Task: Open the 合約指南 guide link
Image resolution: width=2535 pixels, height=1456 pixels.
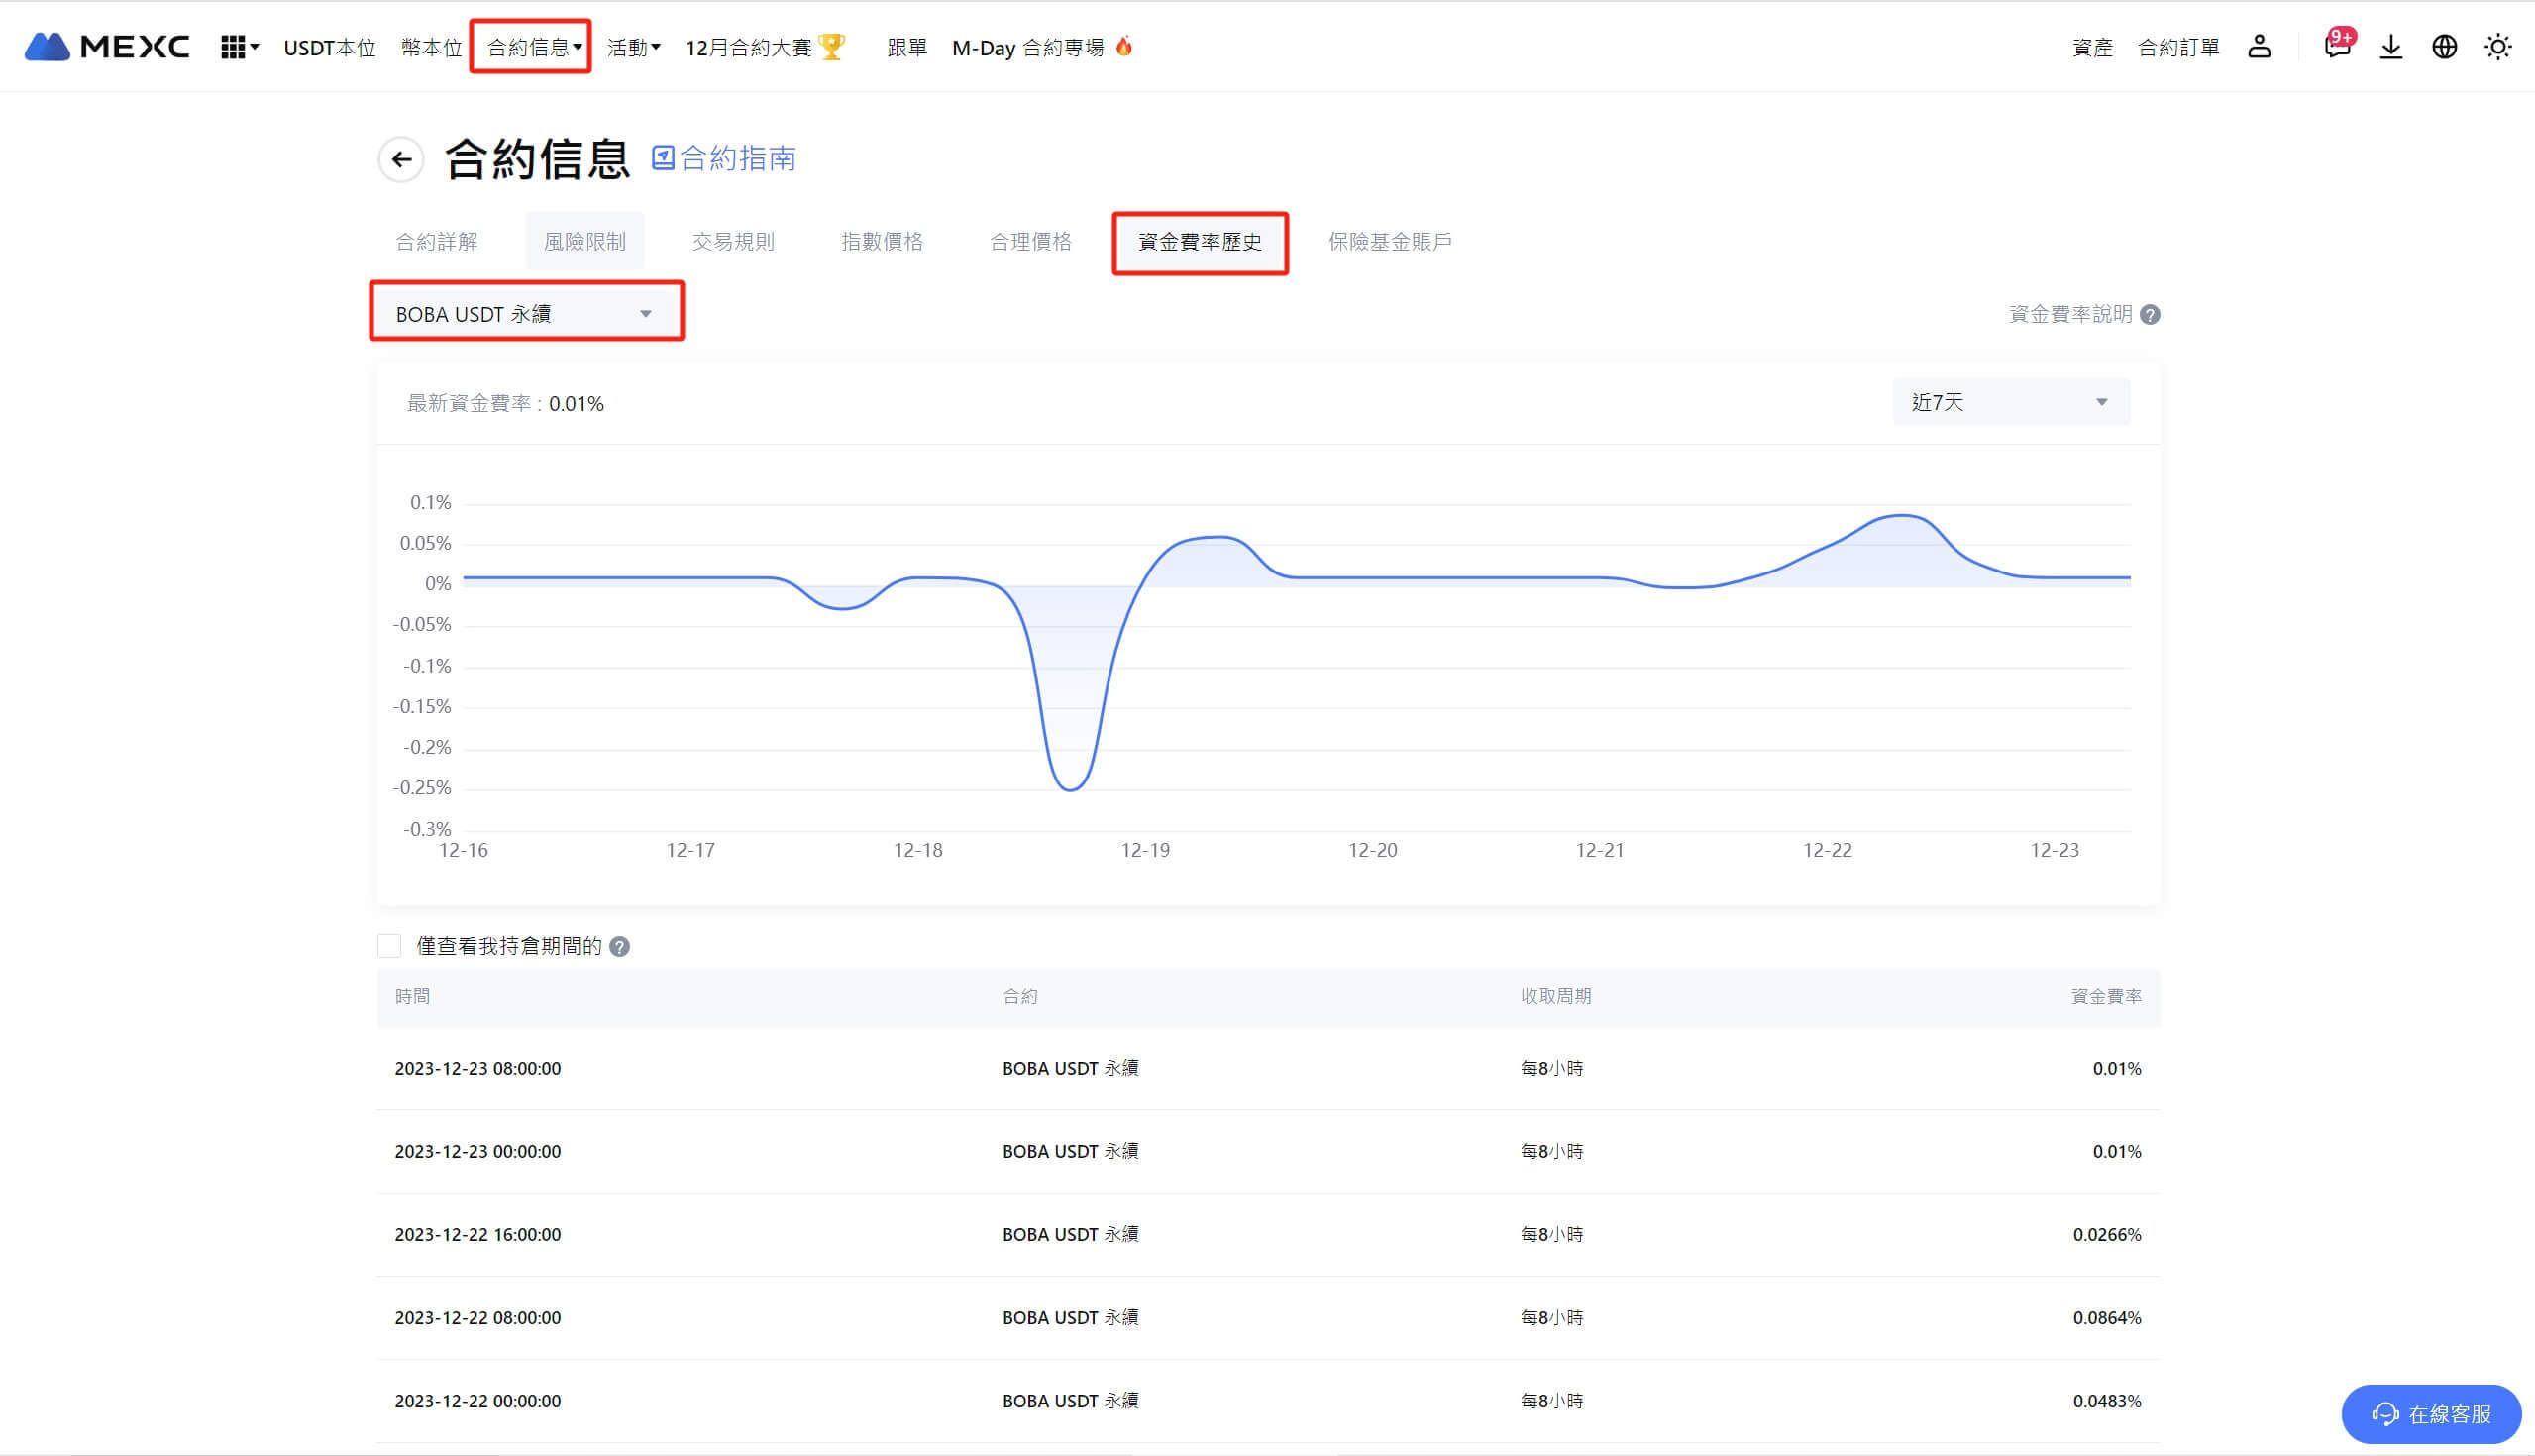Action: tap(724, 159)
